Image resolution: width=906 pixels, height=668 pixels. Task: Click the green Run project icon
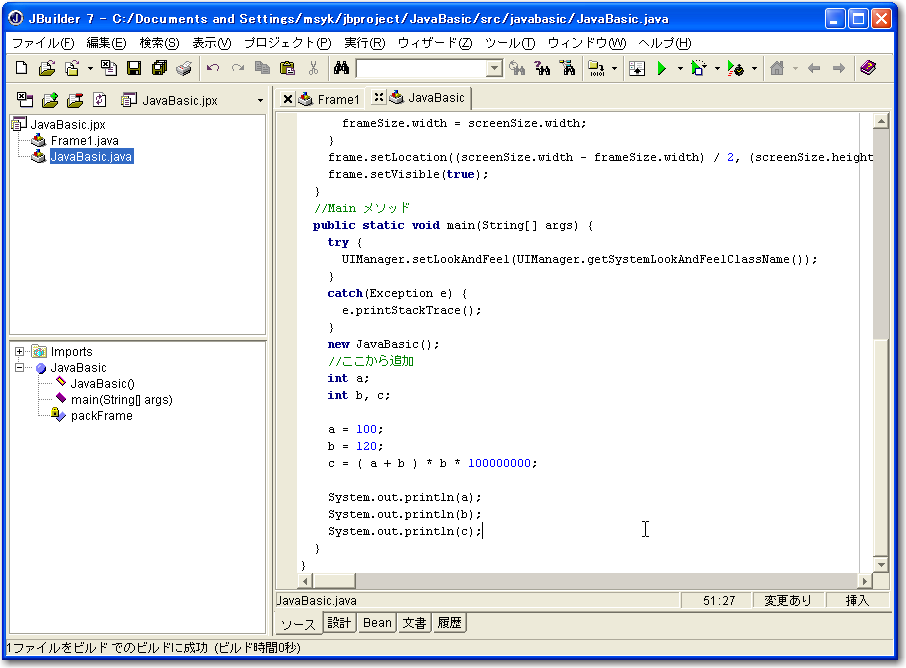tap(661, 68)
